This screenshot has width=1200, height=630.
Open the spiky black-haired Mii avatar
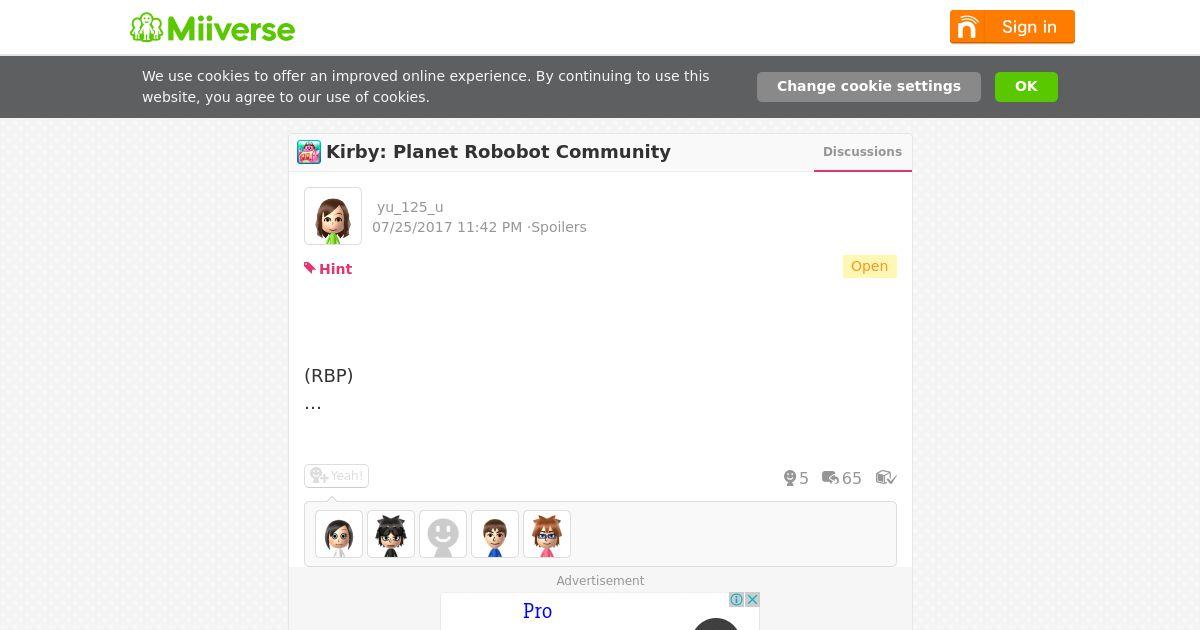pos(391,534)
